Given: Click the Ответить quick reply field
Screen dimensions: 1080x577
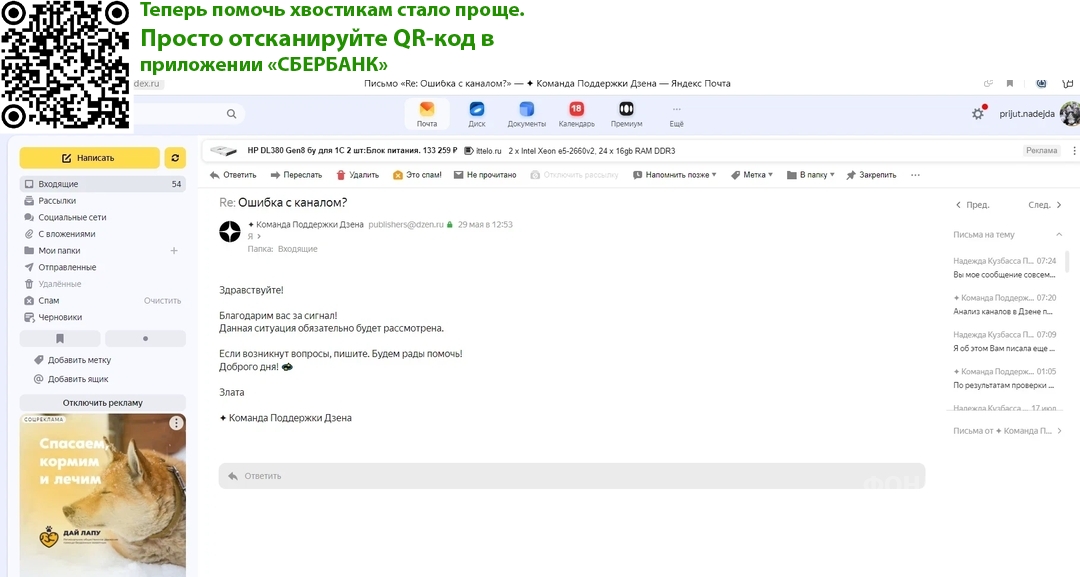Looking at the screenshot, I should click(572, 476).
